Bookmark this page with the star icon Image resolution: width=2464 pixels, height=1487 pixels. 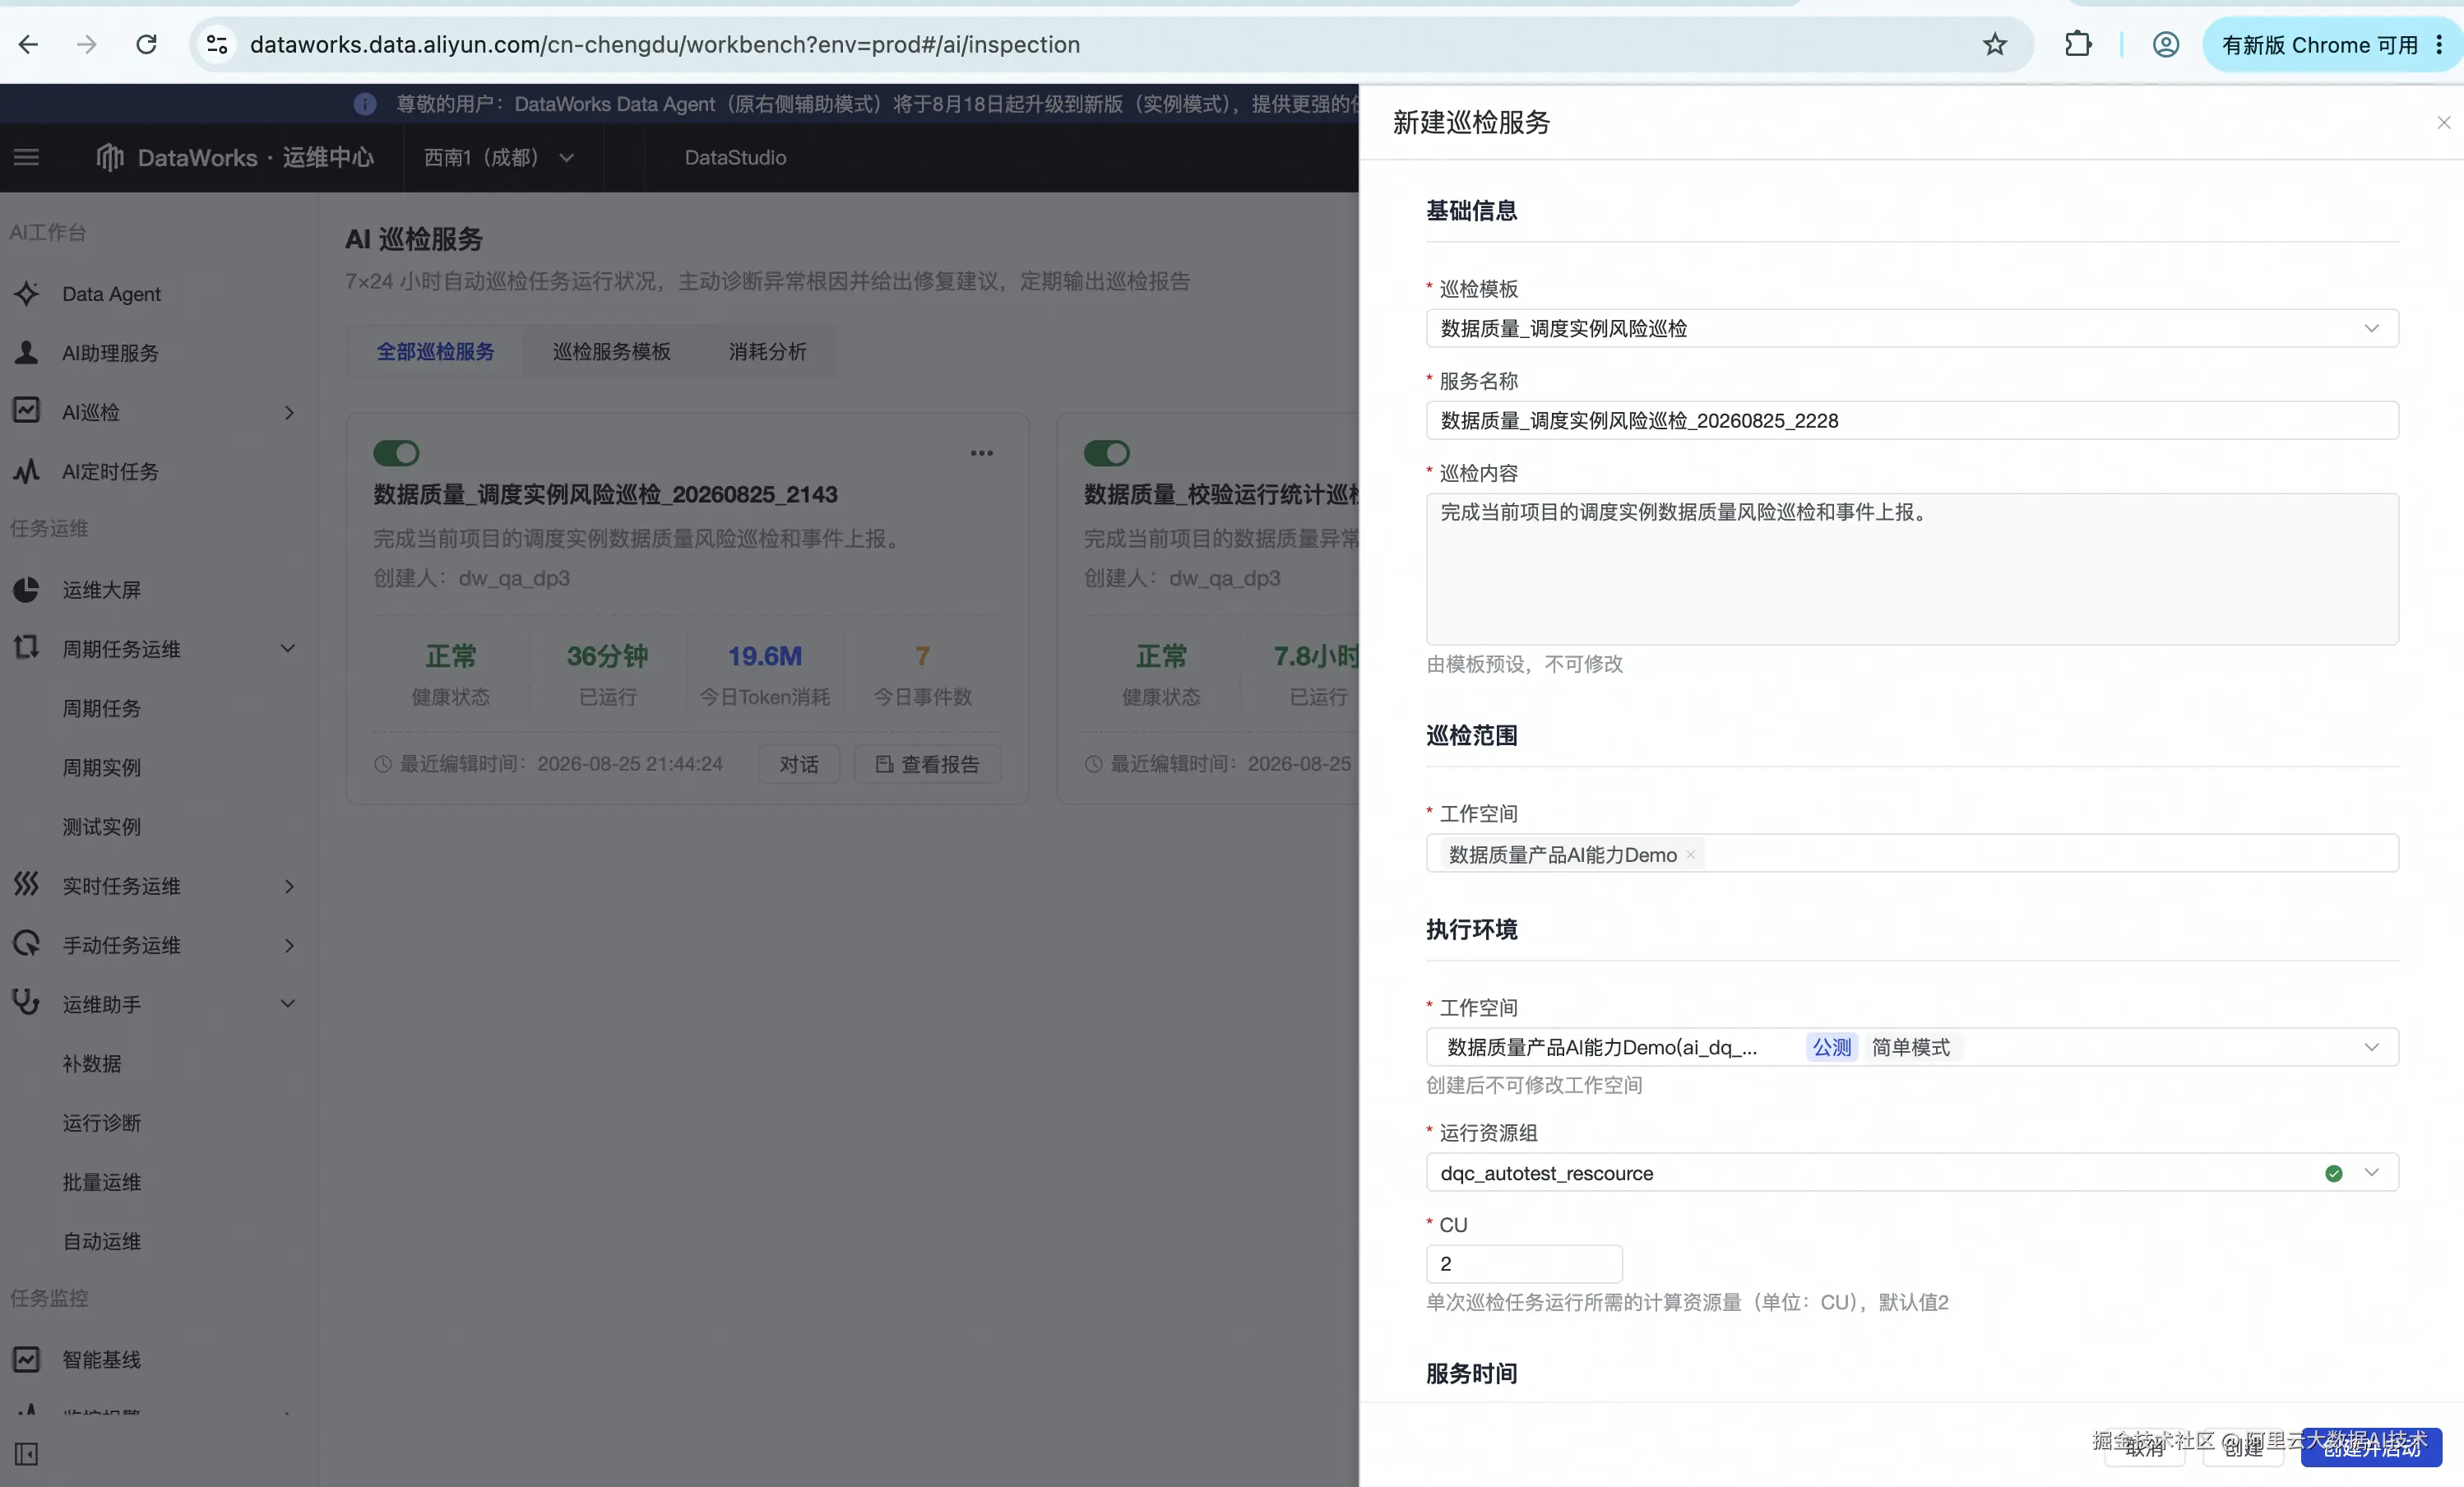[x=1995, y=44]
